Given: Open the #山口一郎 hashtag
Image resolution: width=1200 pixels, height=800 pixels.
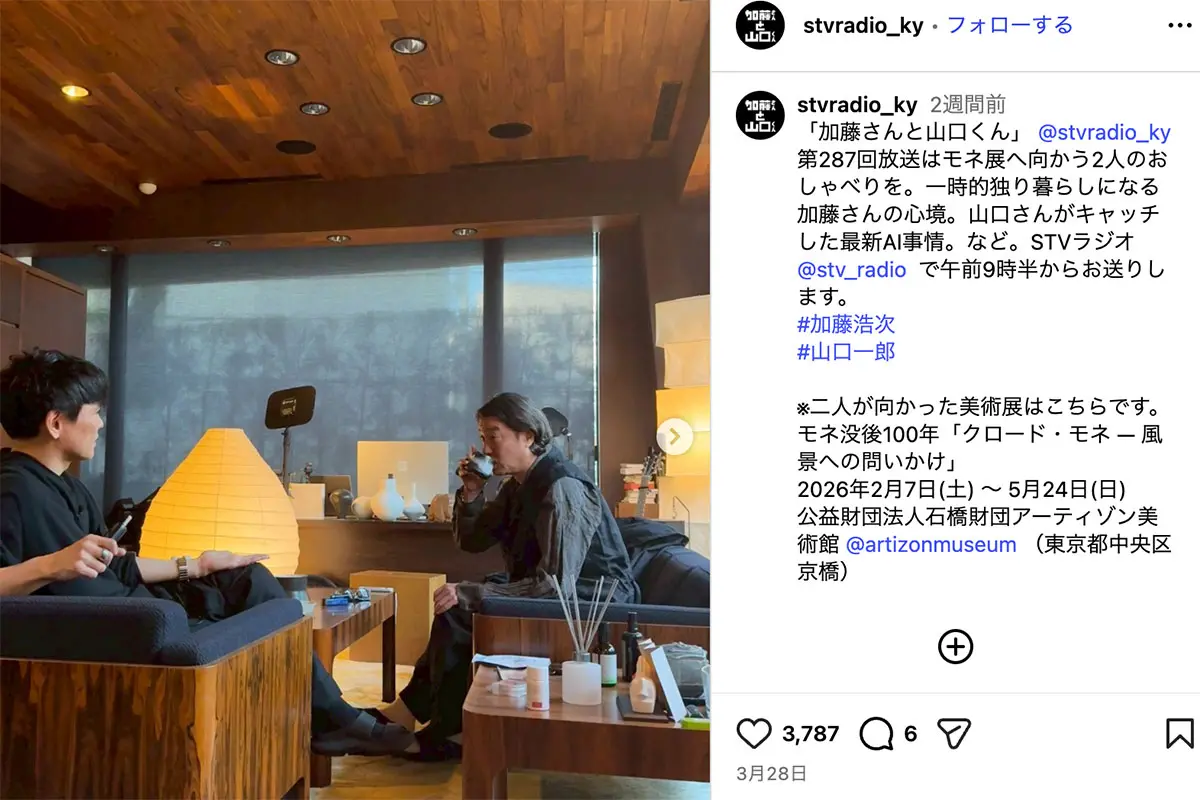Looking at the screenshot, I should tap(846, 351).
